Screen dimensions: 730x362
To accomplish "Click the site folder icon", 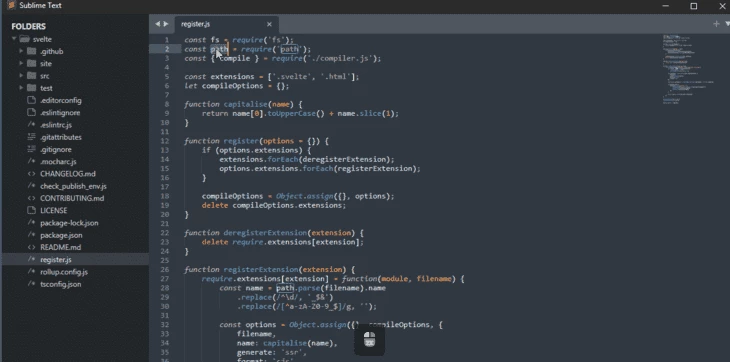I will point(32,63).
